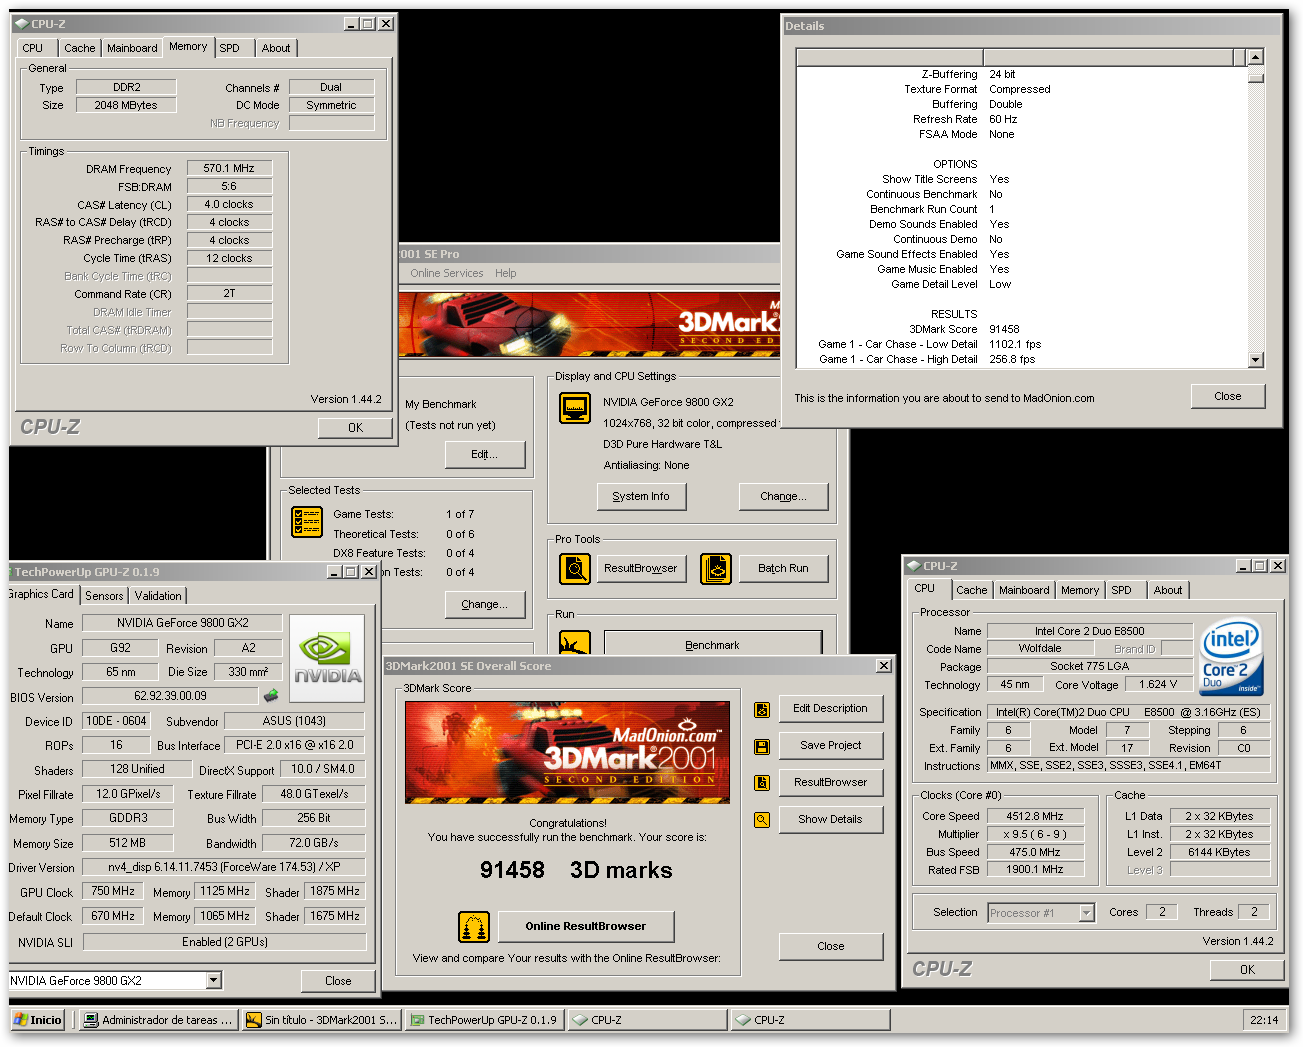Click the Batch Run document icon

click(x=716, y=569)
